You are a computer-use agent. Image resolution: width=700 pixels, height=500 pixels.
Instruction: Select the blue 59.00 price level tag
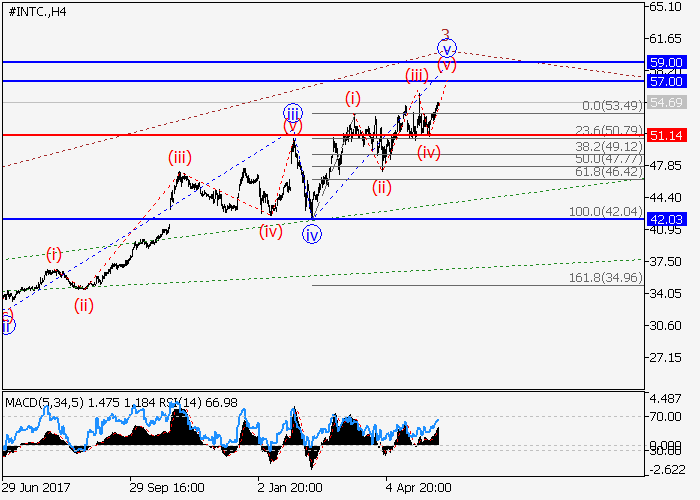point(666,62)
